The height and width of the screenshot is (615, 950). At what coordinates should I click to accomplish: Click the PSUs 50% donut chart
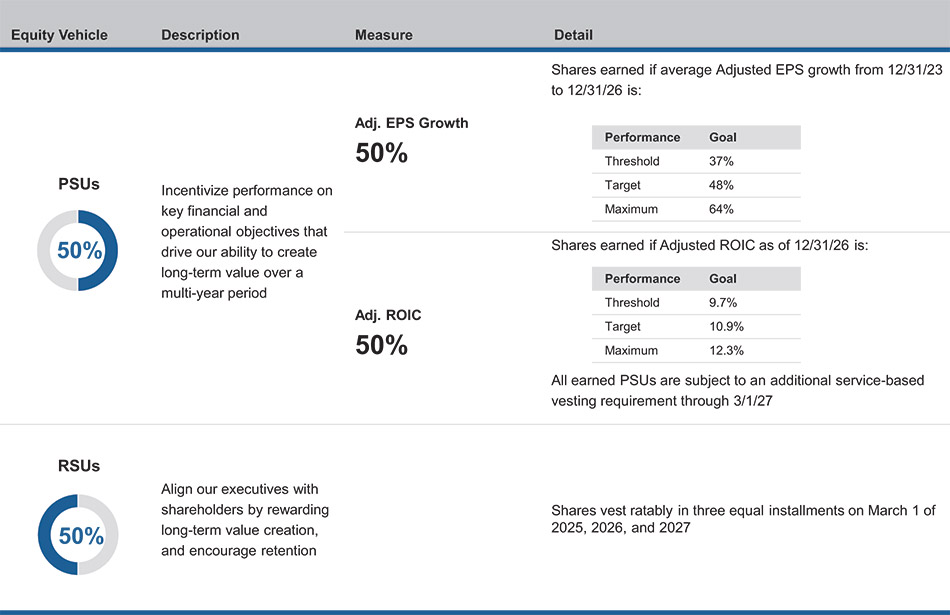78,251
